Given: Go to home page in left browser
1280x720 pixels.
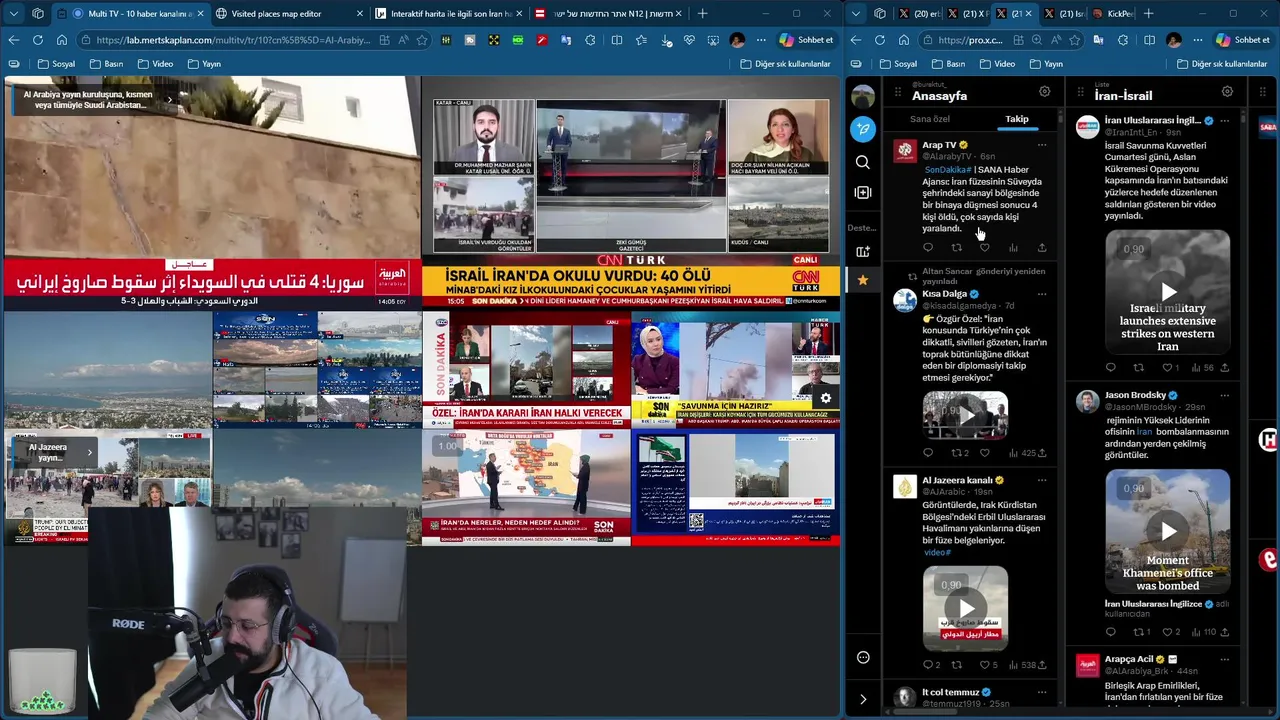Looking at the screenshot, I should point(61,40).
